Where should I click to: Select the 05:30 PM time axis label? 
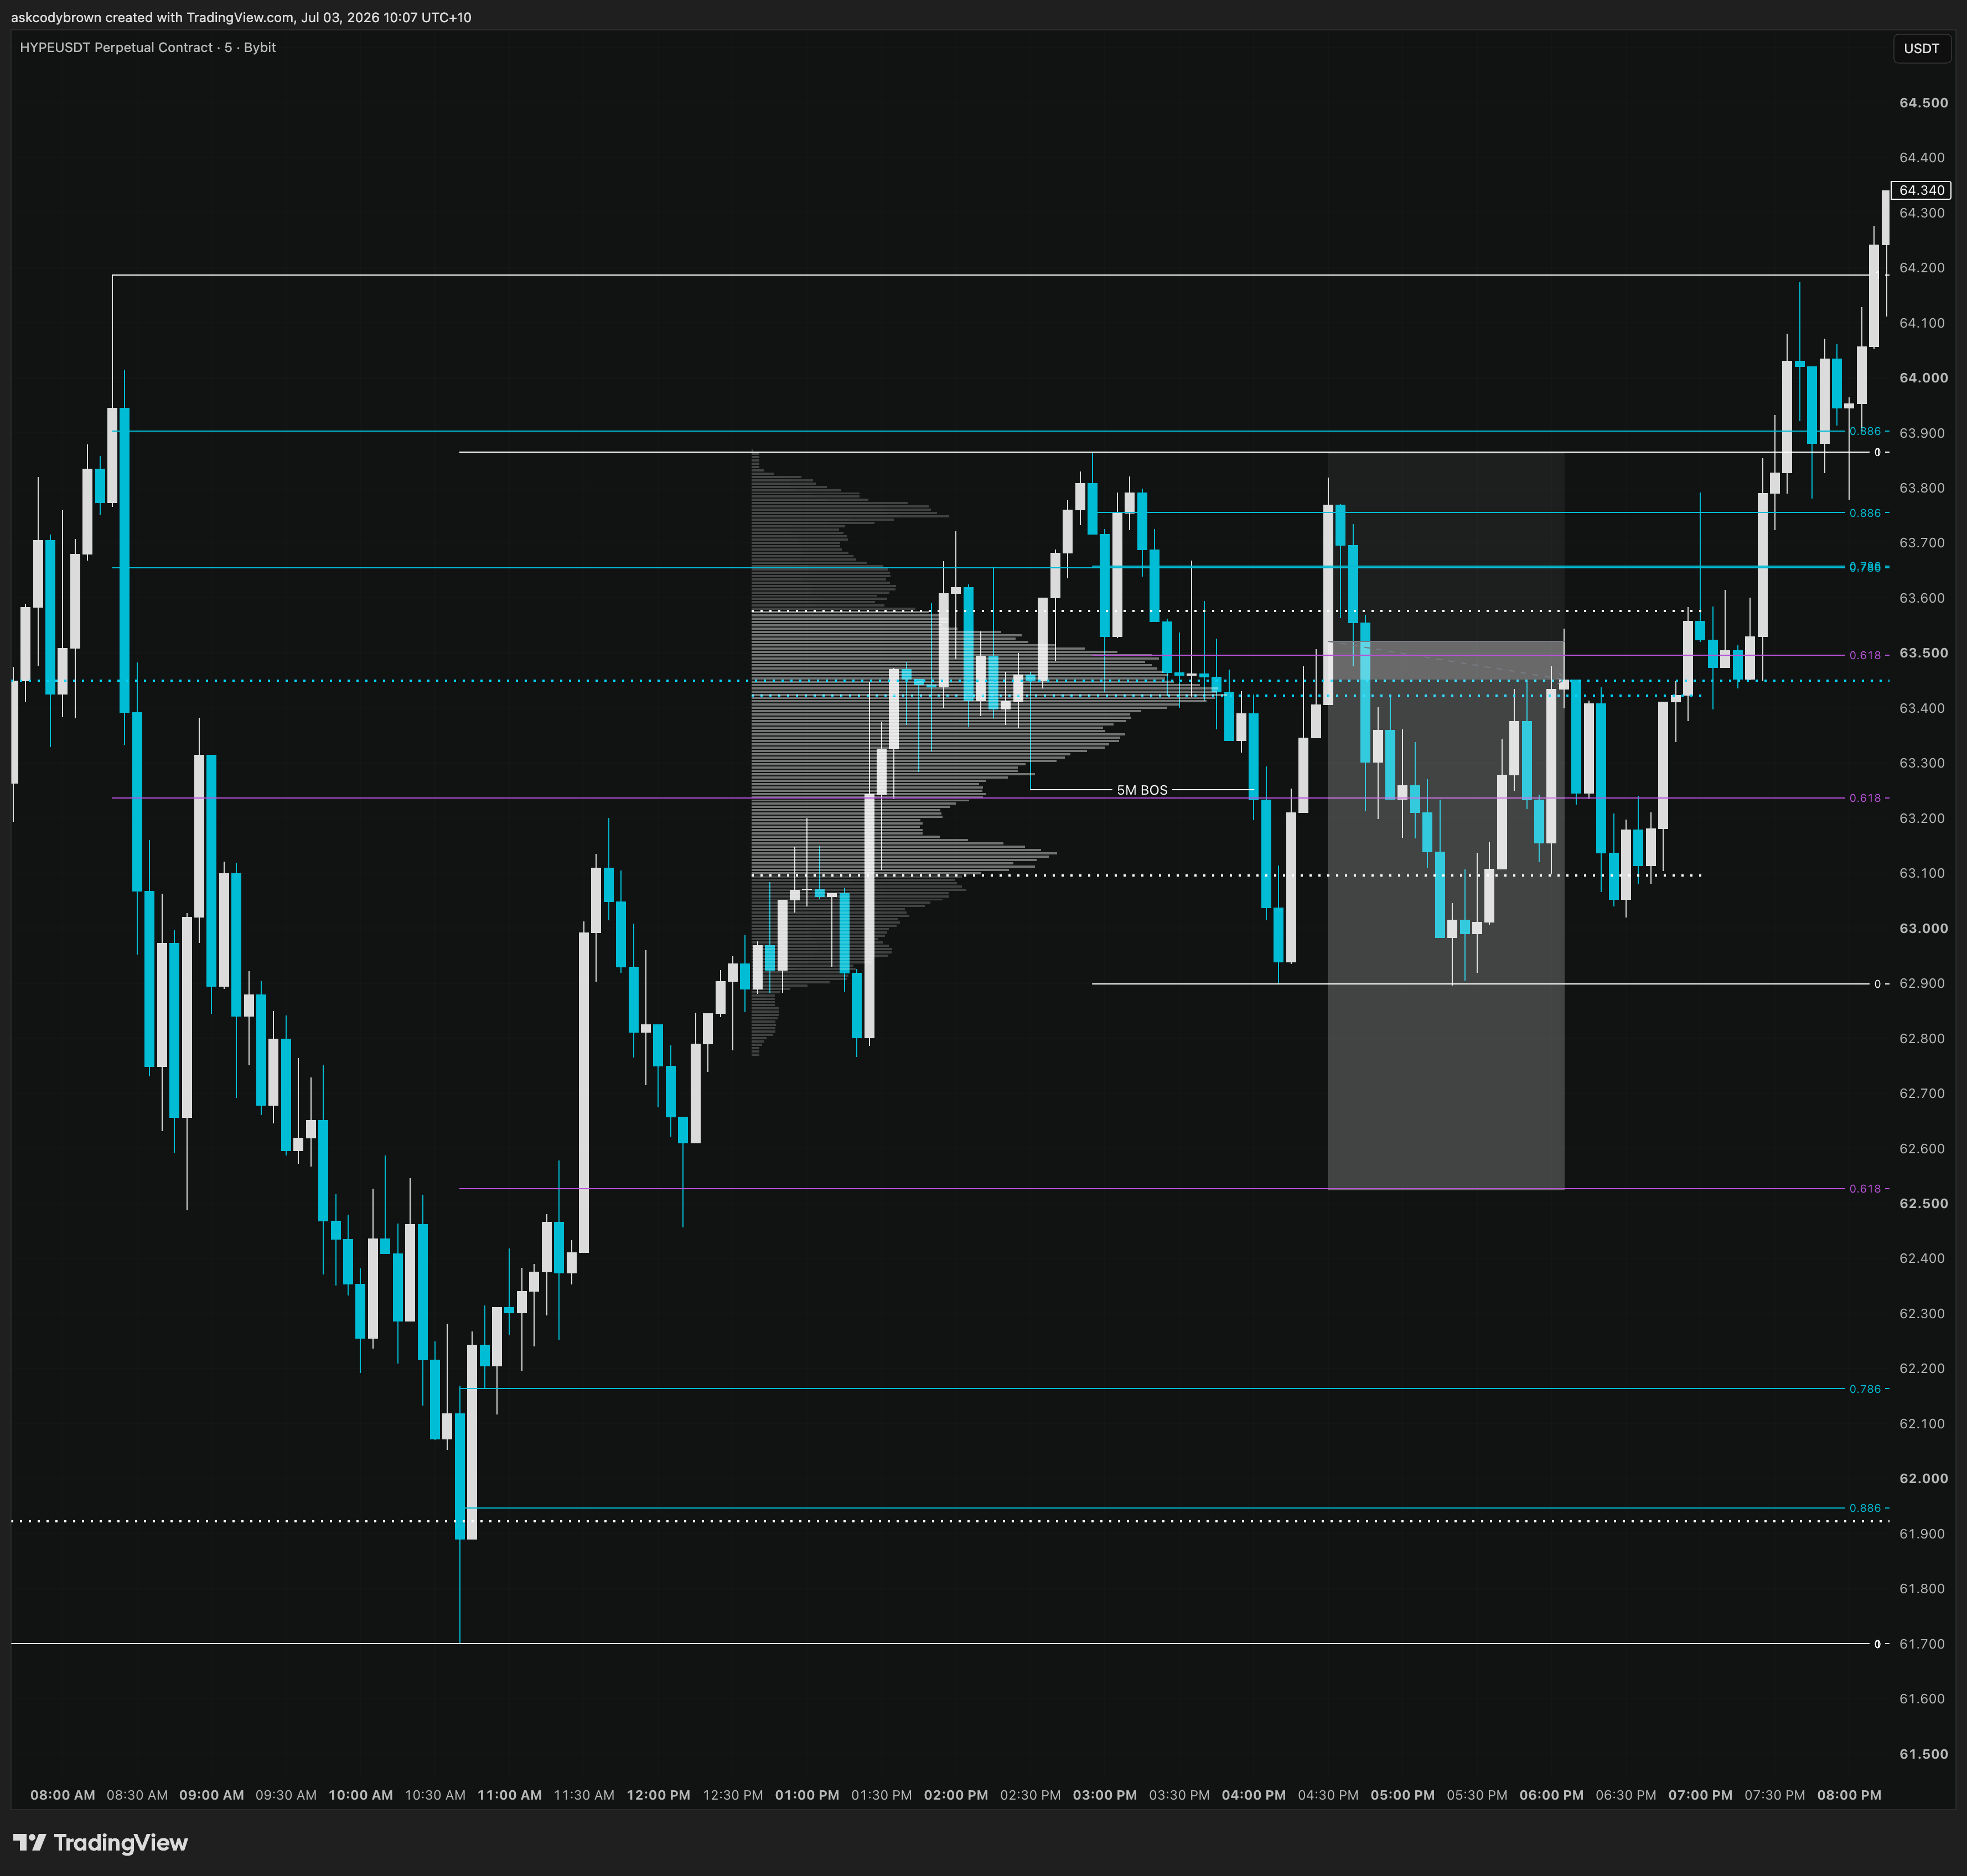[1478, 1795]
